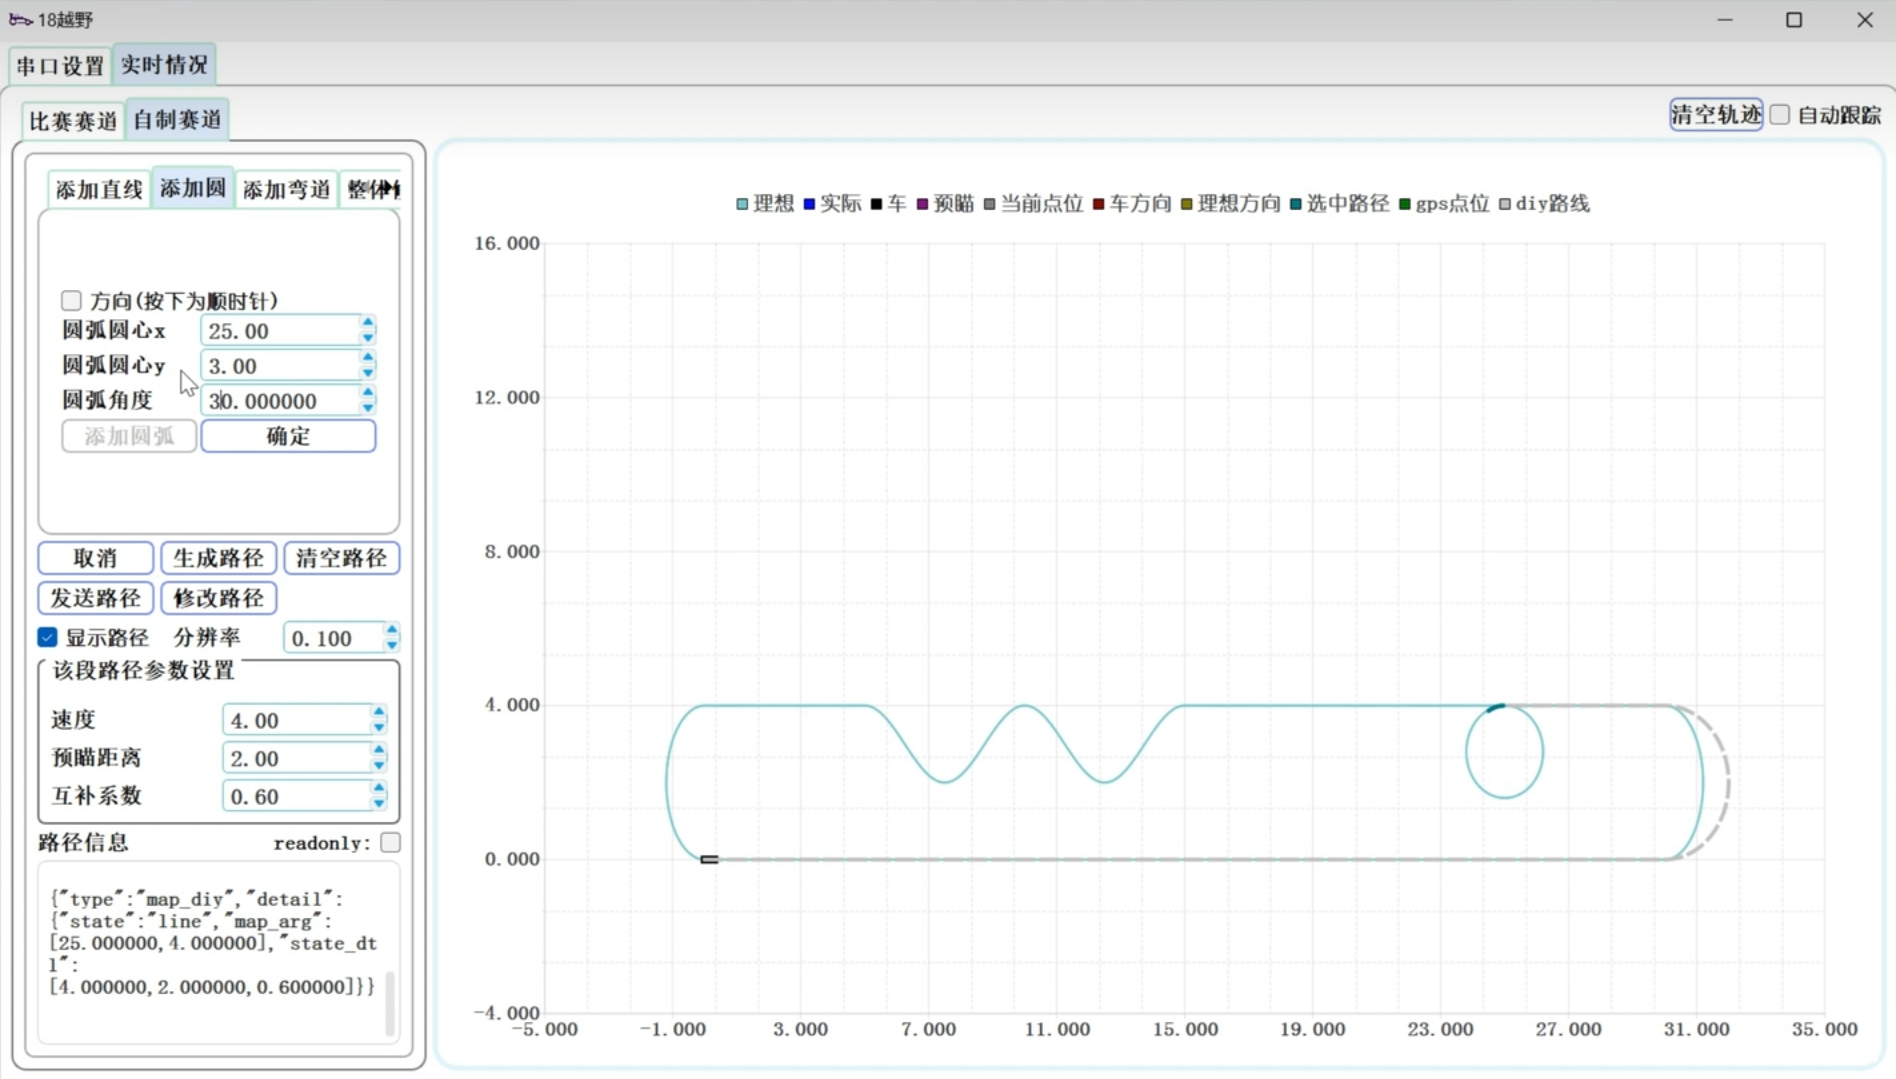Decrease 圆弧圆心x with down arrow
The height and width of the screenshot is (1079, 1896).
click(368, 338)
